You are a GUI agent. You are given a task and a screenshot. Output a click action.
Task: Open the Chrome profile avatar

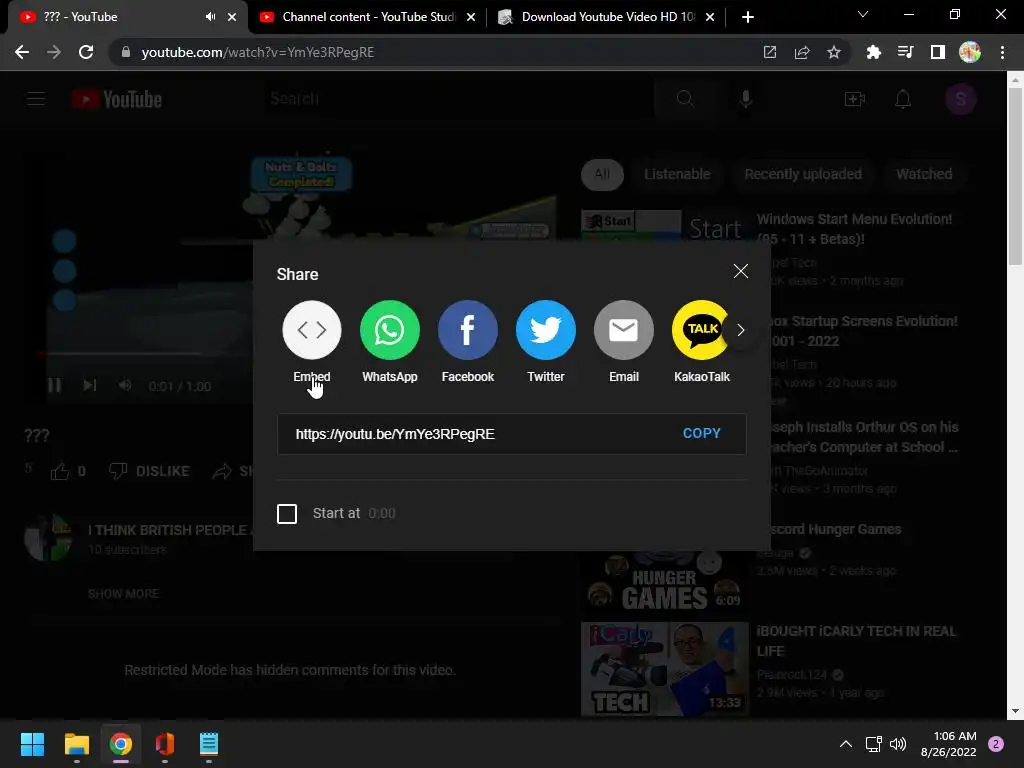970,52
